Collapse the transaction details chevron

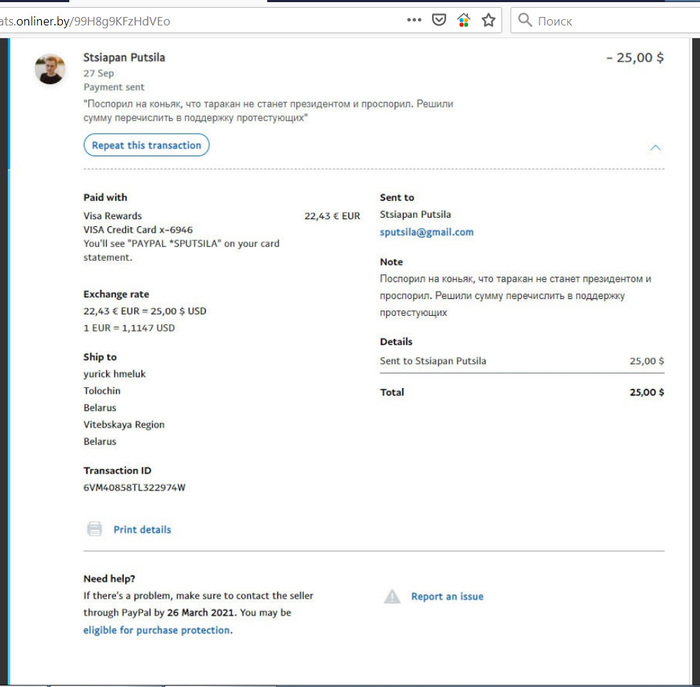tap(655, 147)
